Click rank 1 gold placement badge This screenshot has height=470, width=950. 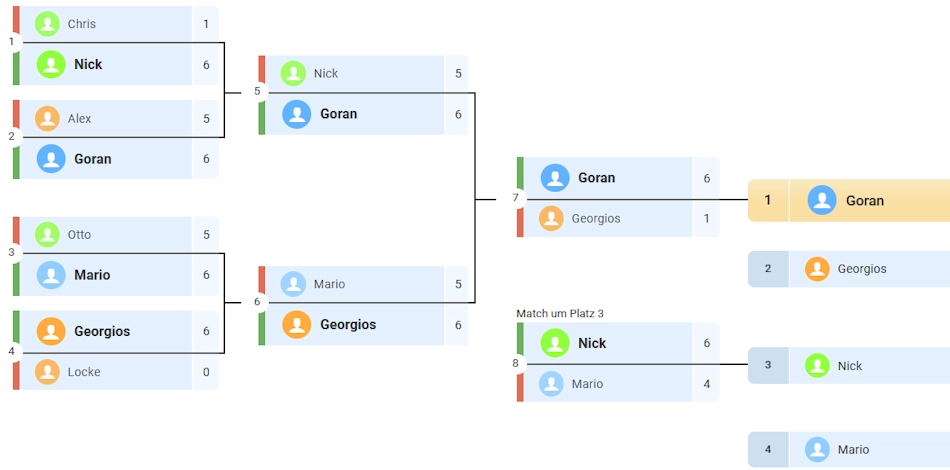pos(768,200)
